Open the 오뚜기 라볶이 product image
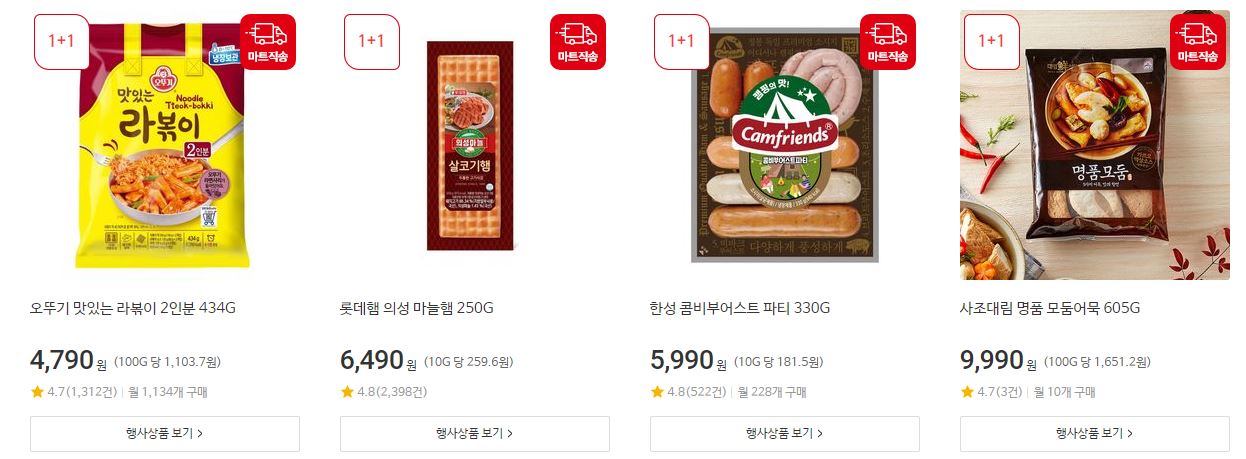 point(165,145)
